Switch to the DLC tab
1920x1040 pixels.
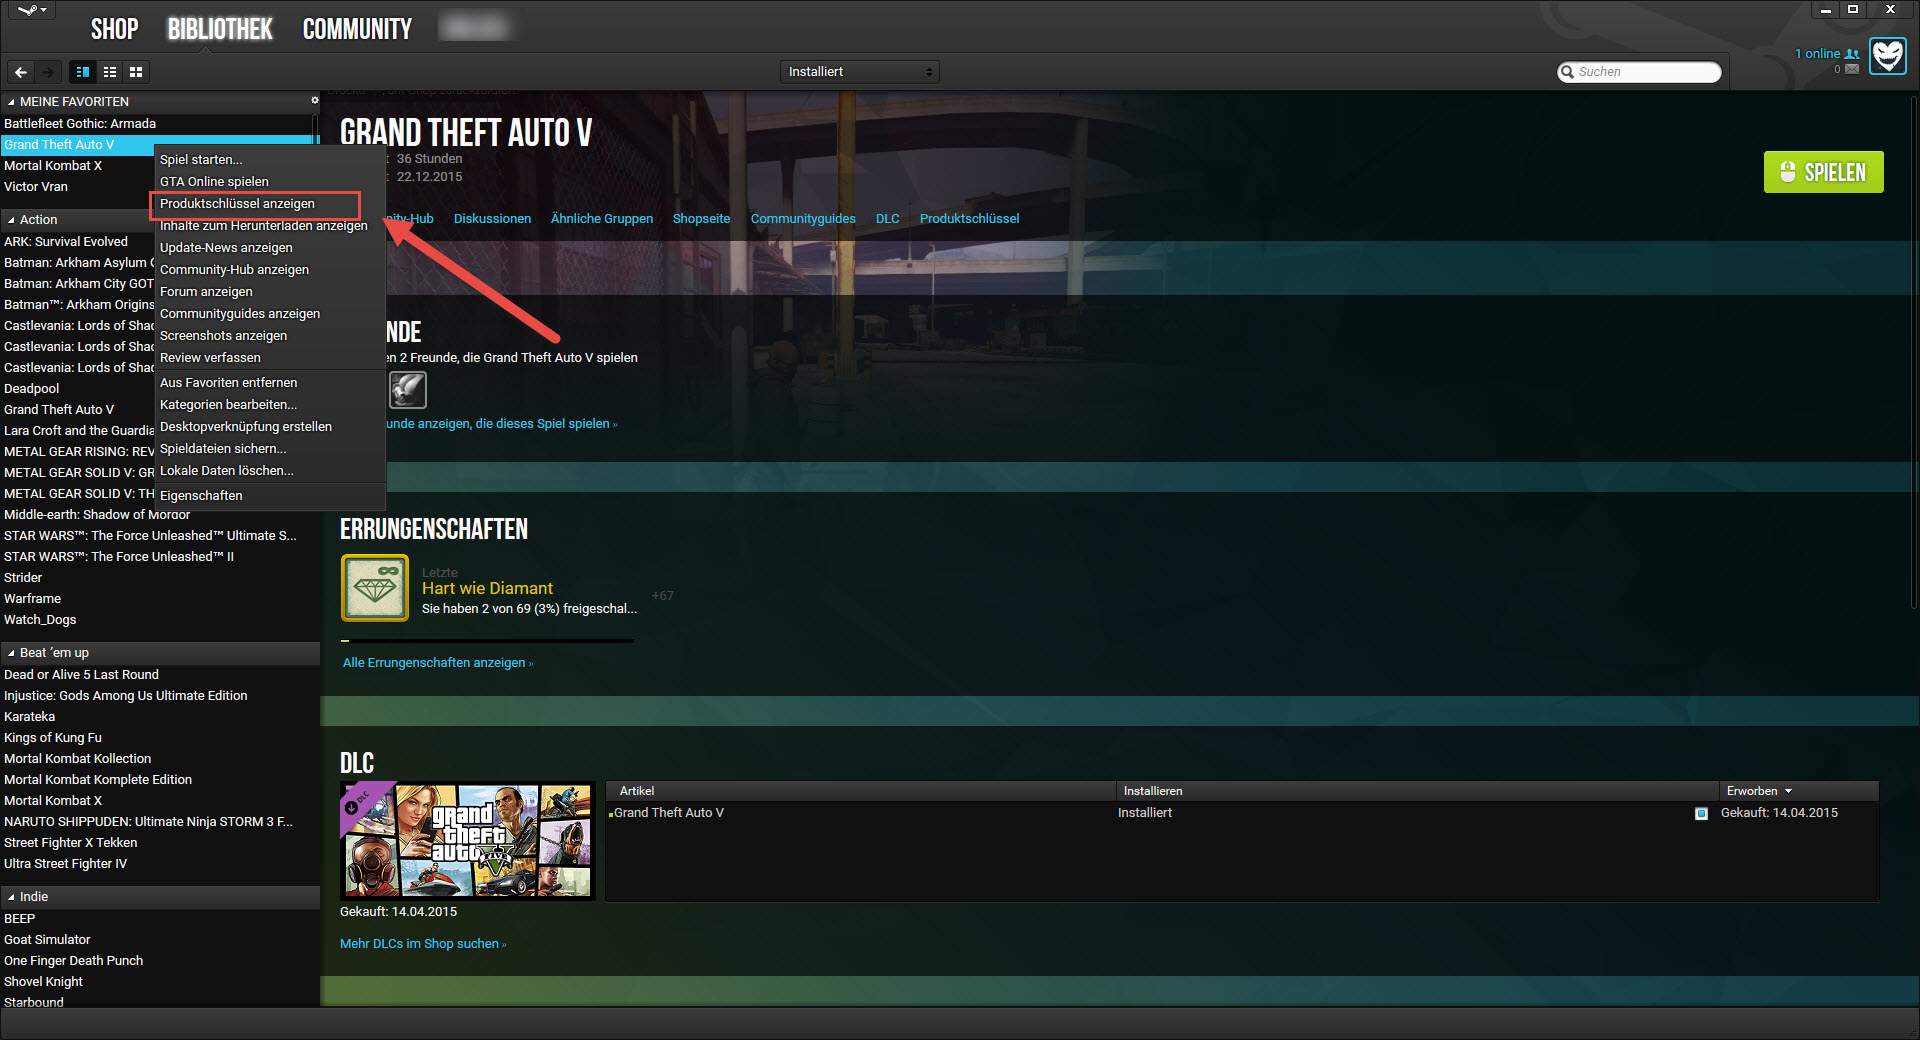[x=887, y=218]
